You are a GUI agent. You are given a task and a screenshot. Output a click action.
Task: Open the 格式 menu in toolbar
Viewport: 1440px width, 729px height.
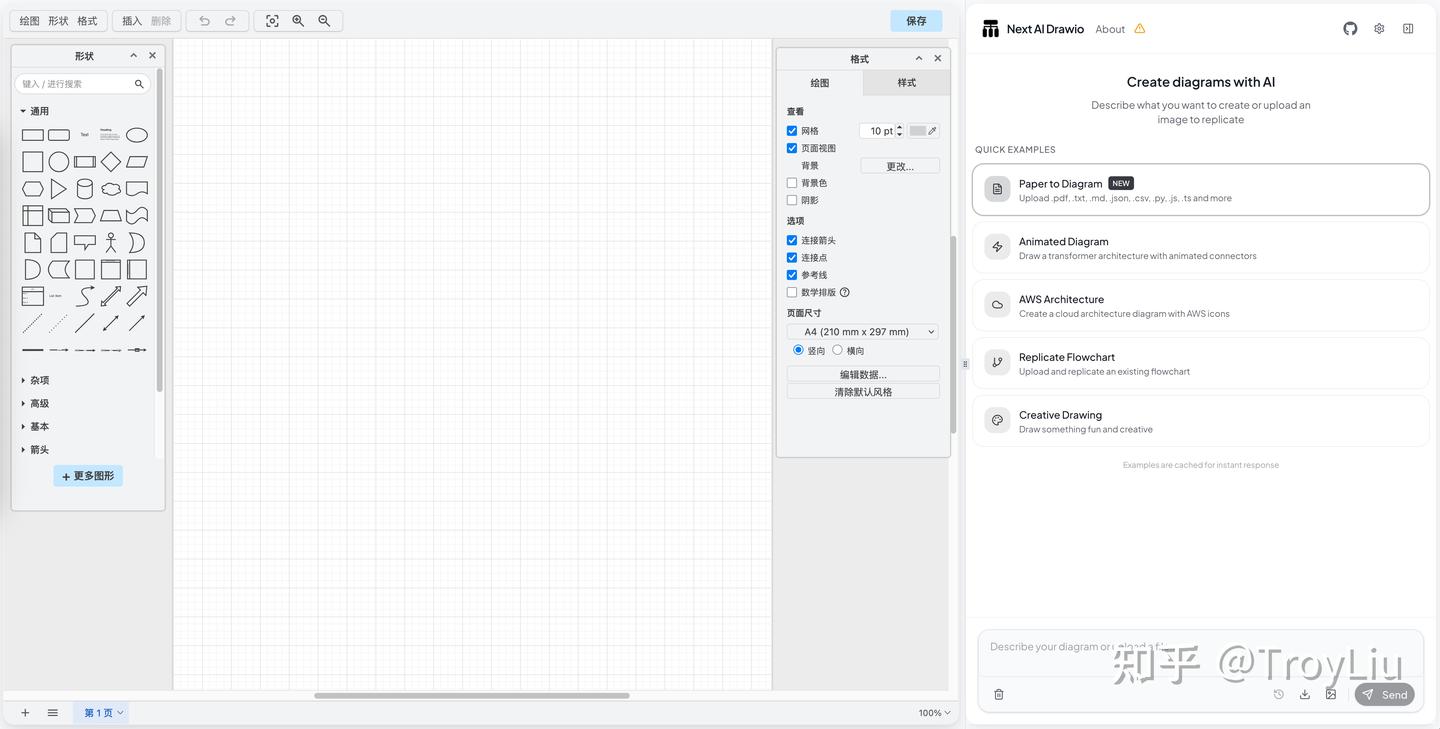pos(87,21)
